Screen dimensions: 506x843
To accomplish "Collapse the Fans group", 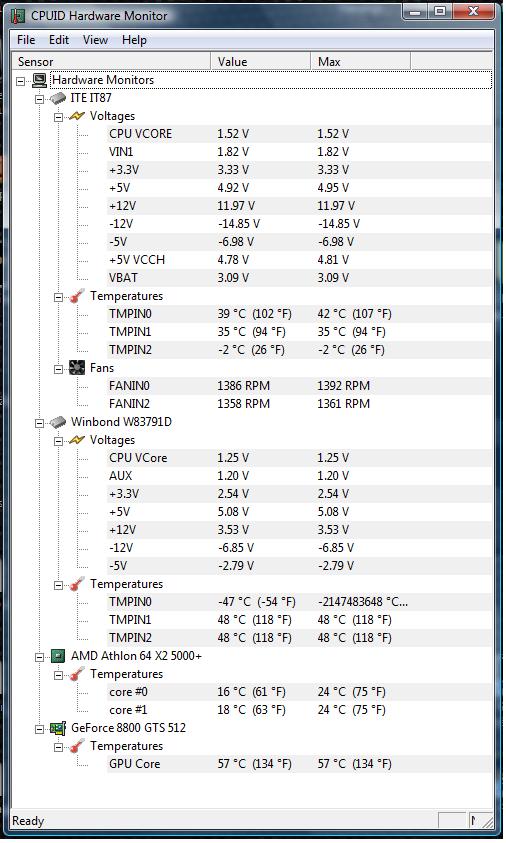I will (58, 369).
